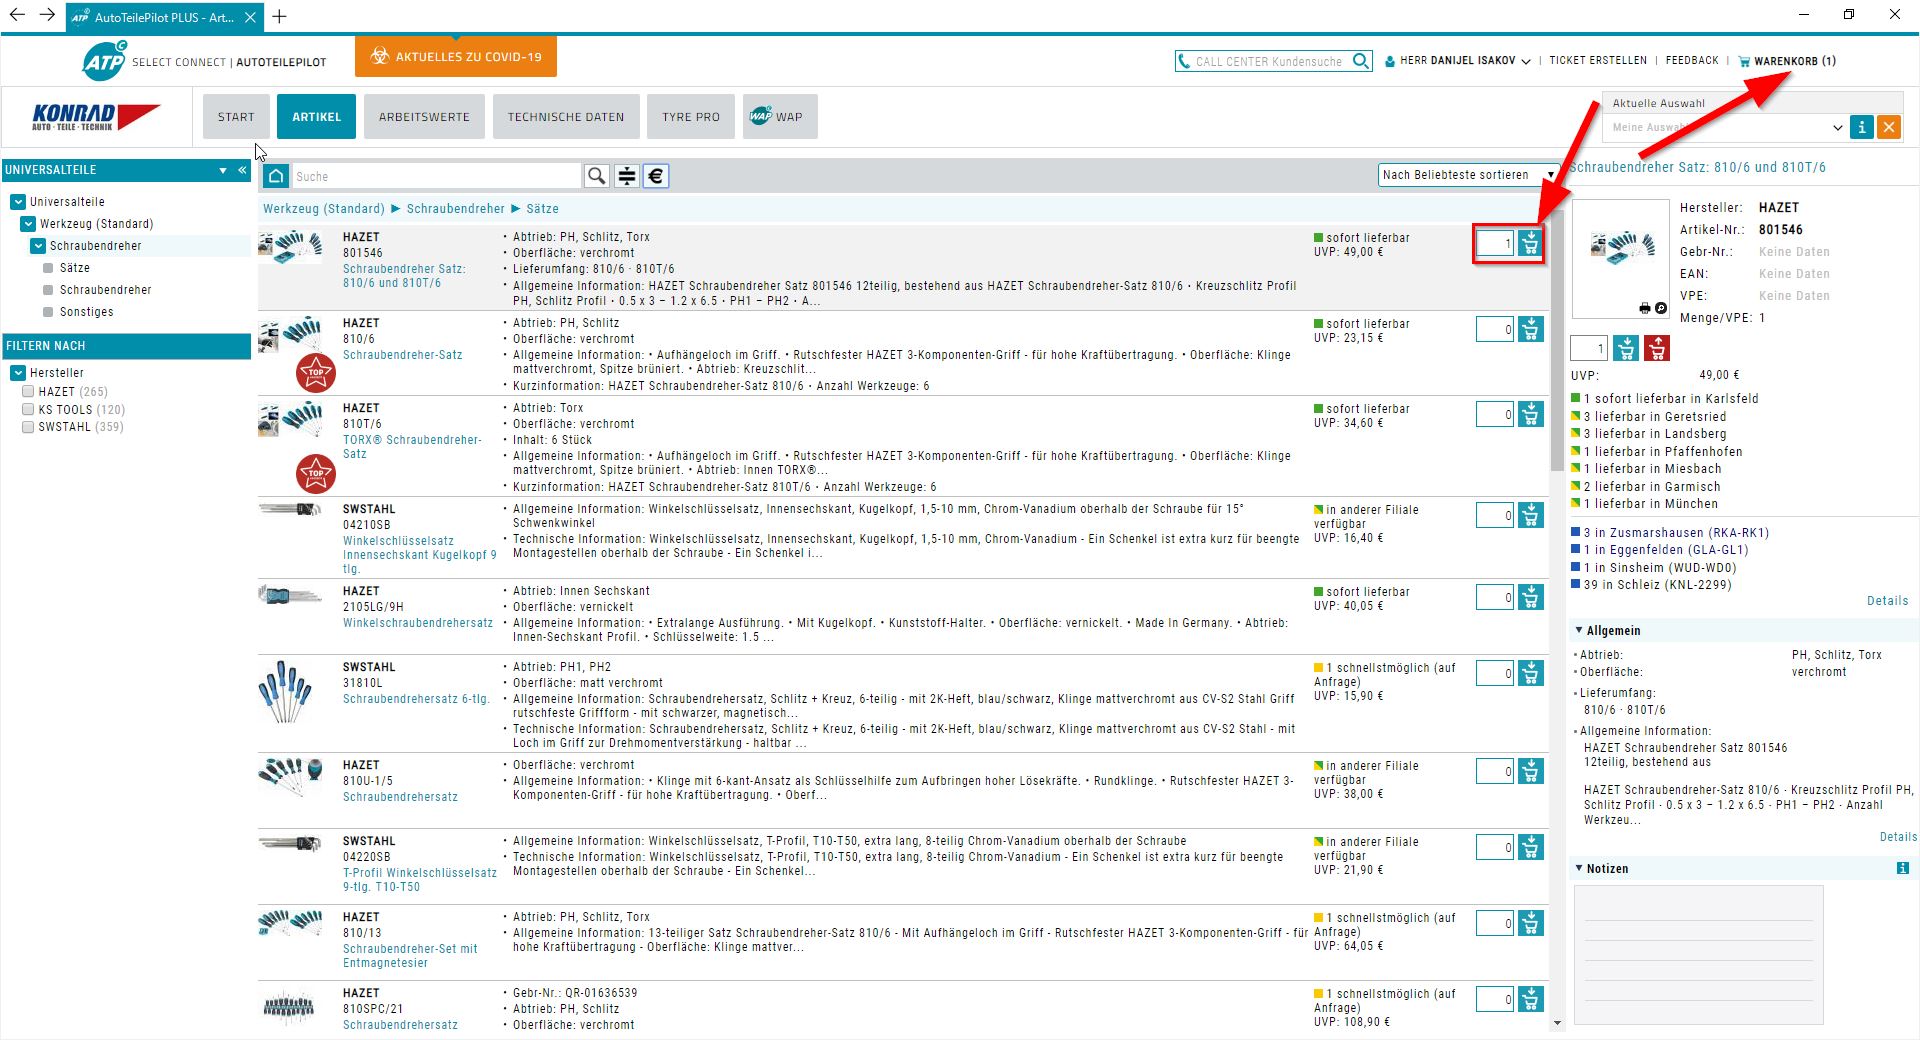The image size is (1920, 1040).
Task: Open the TYRE PRO tab
Action: [x=691, y=117]
